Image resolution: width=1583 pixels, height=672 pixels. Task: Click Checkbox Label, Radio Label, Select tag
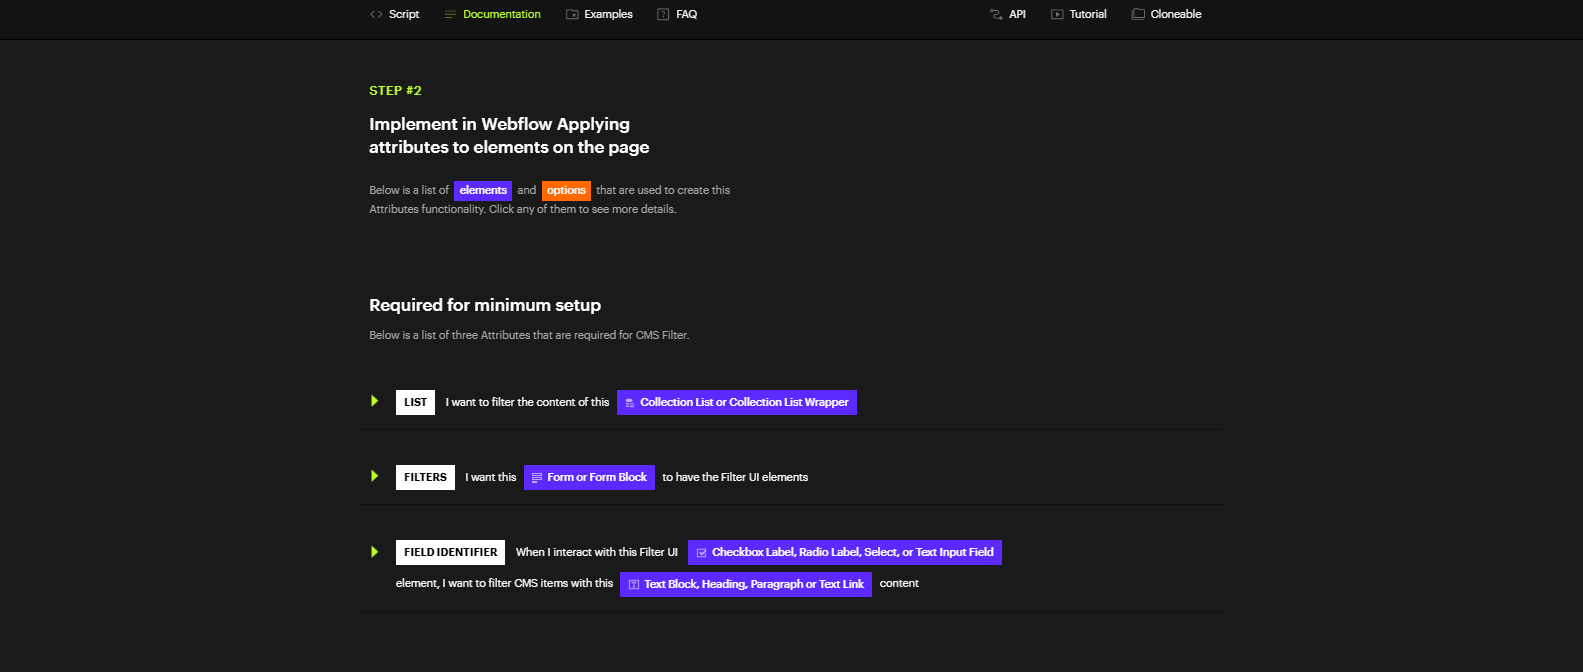coord(845,552)
